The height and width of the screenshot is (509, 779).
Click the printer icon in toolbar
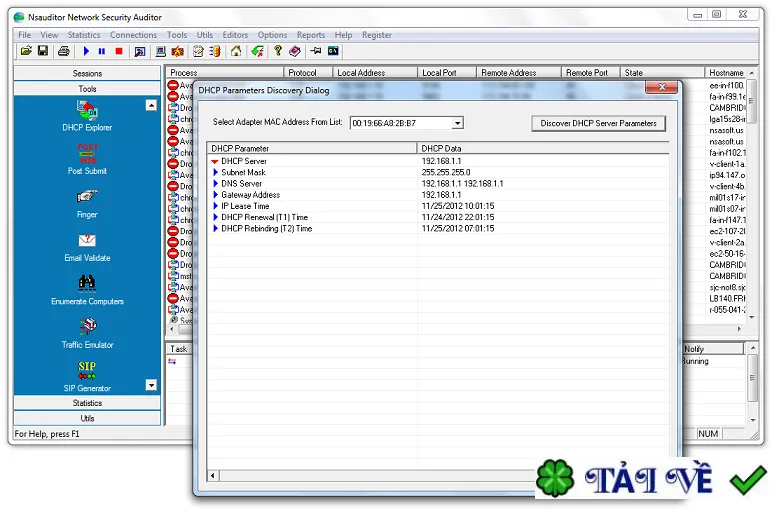[x=64, y=51]
